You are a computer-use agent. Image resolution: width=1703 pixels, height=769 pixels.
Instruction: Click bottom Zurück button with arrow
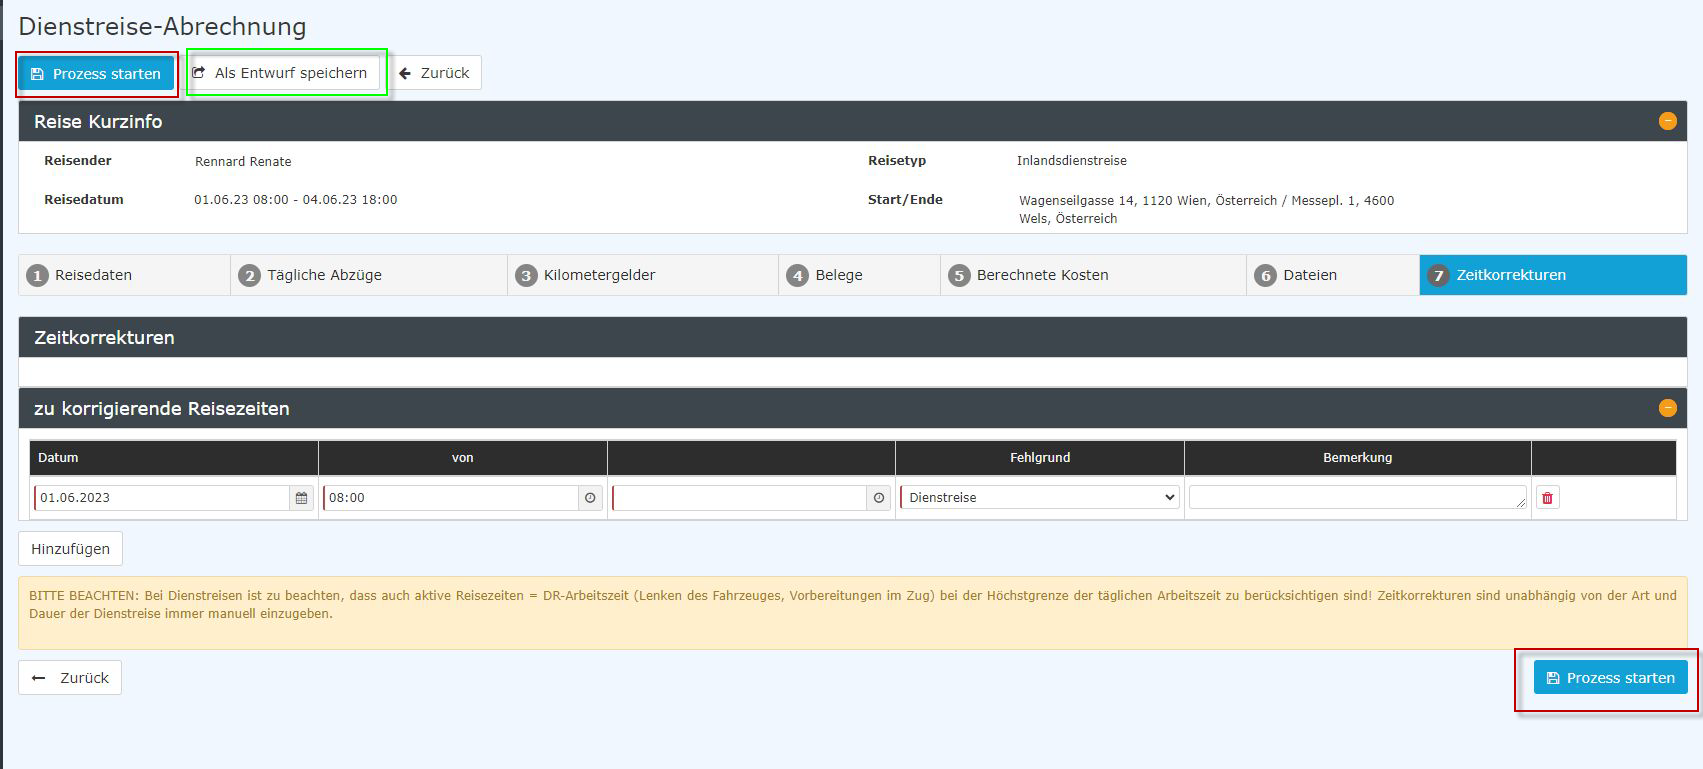[x=70, y=678]
